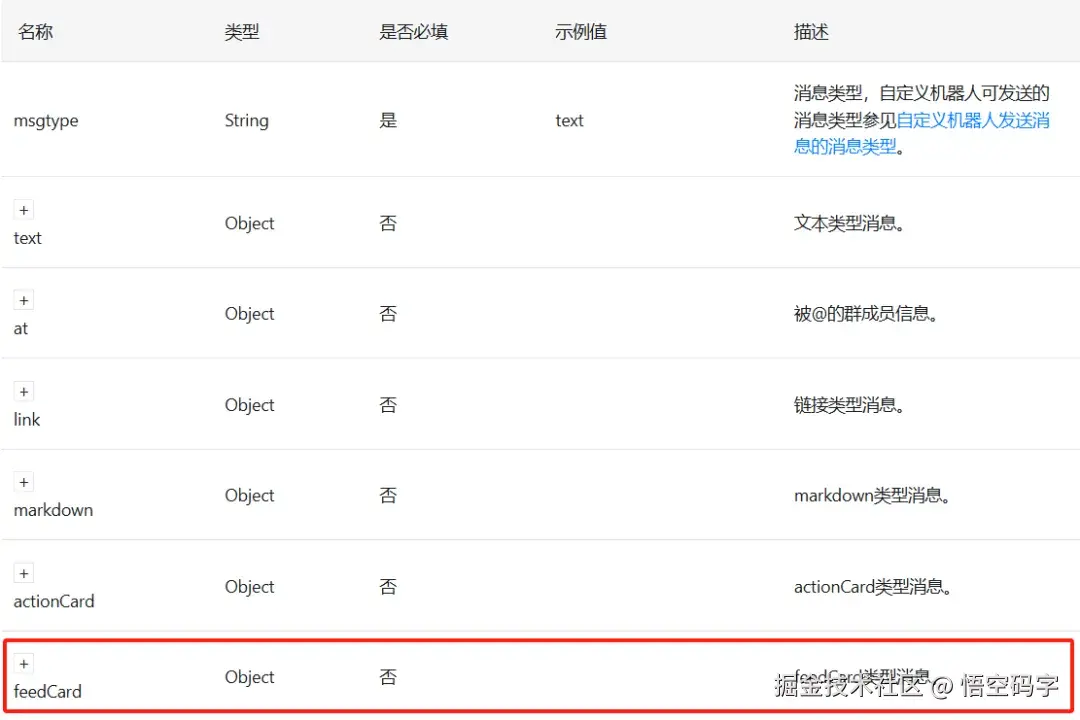The image size is (1080, 720).
Task: Click the 类型 column header
Action: pos(242,32)
